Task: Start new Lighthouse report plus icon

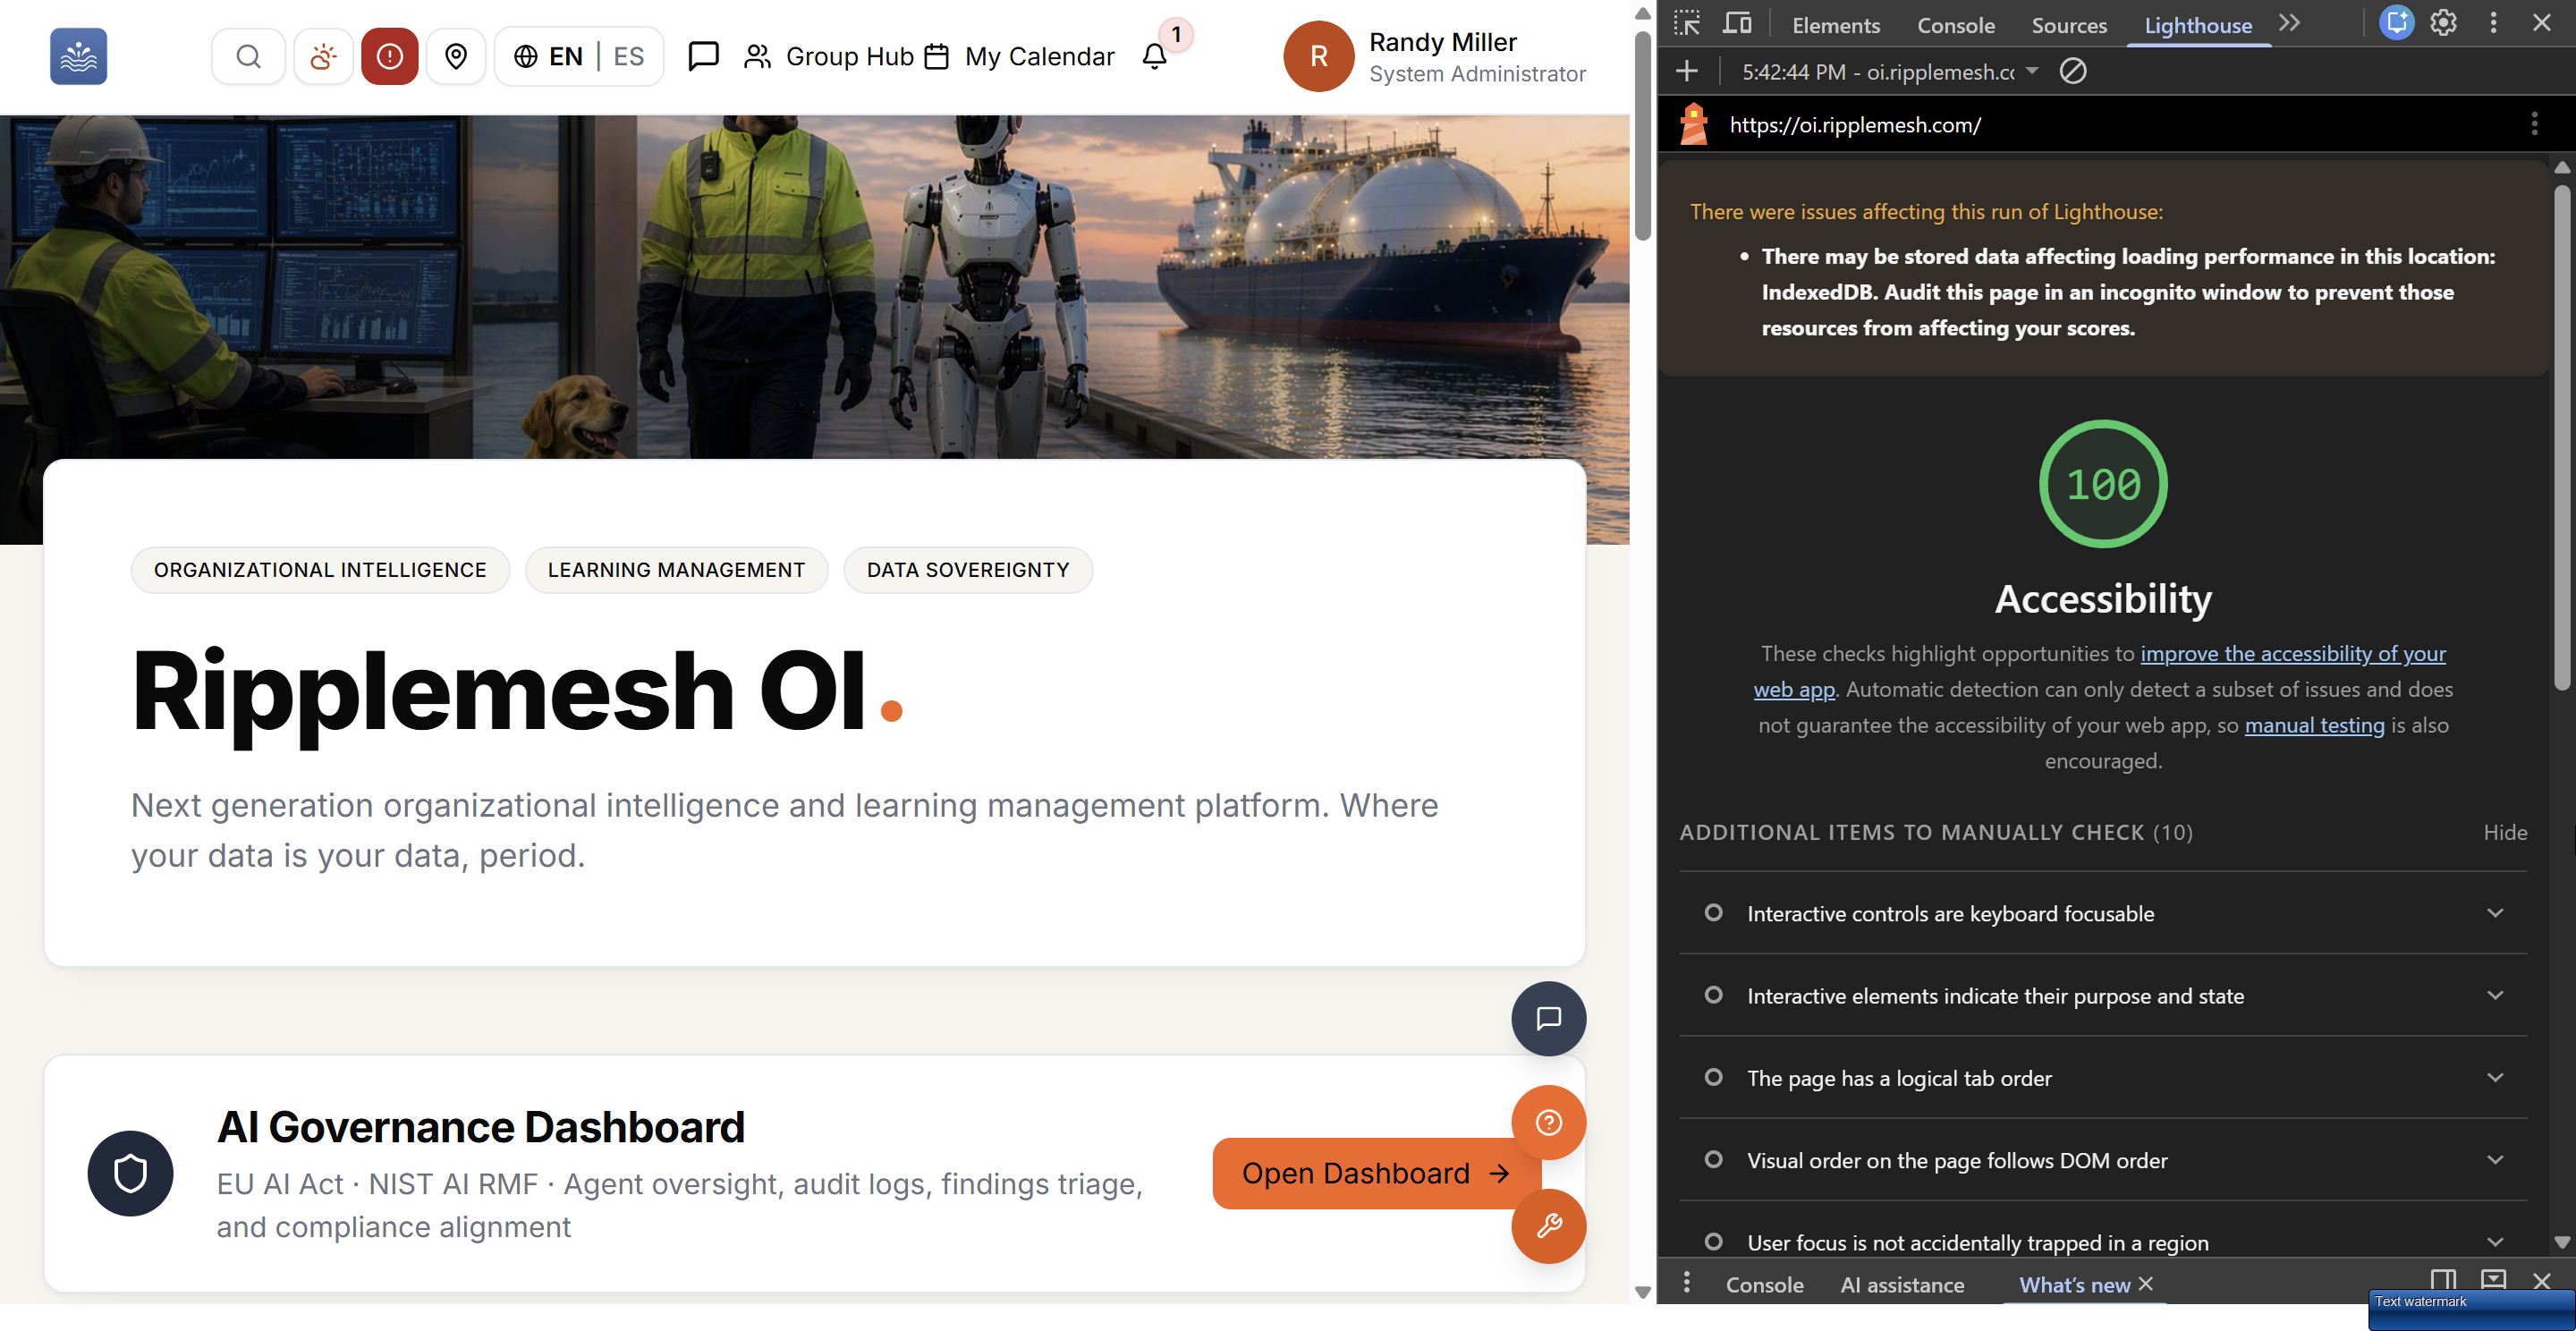Action: 1687,71
